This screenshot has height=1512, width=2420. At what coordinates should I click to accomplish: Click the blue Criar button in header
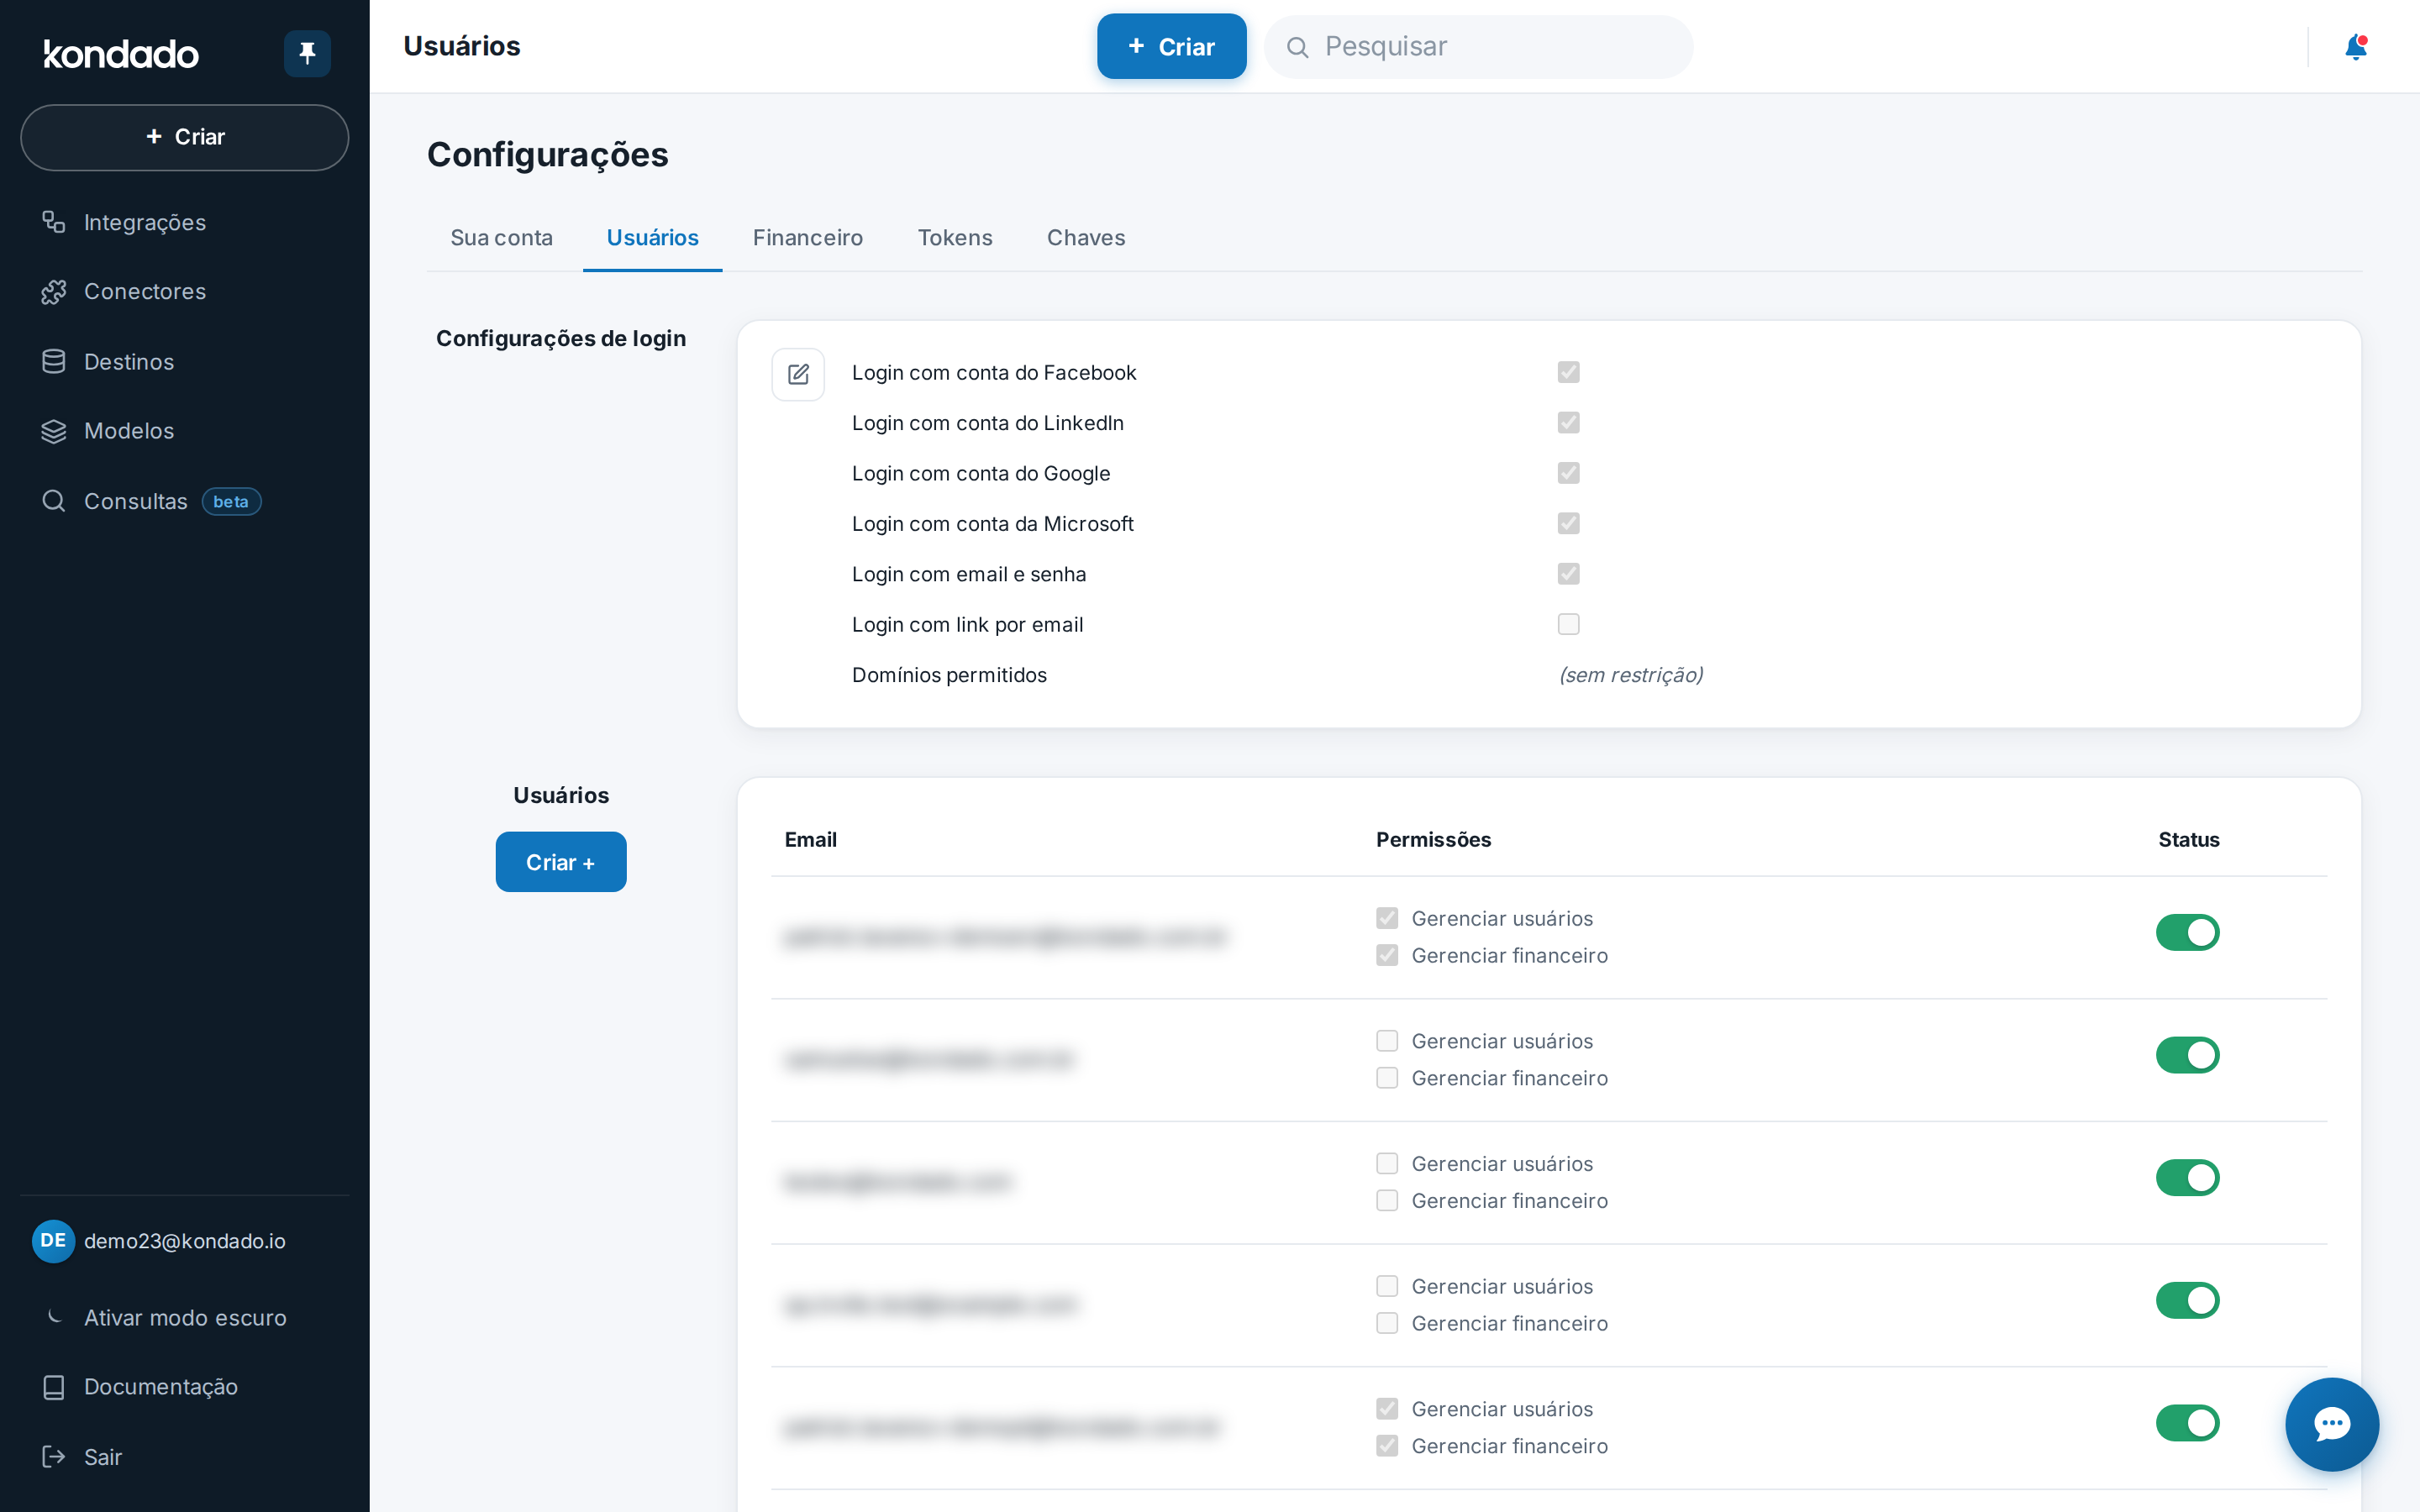1172,47
